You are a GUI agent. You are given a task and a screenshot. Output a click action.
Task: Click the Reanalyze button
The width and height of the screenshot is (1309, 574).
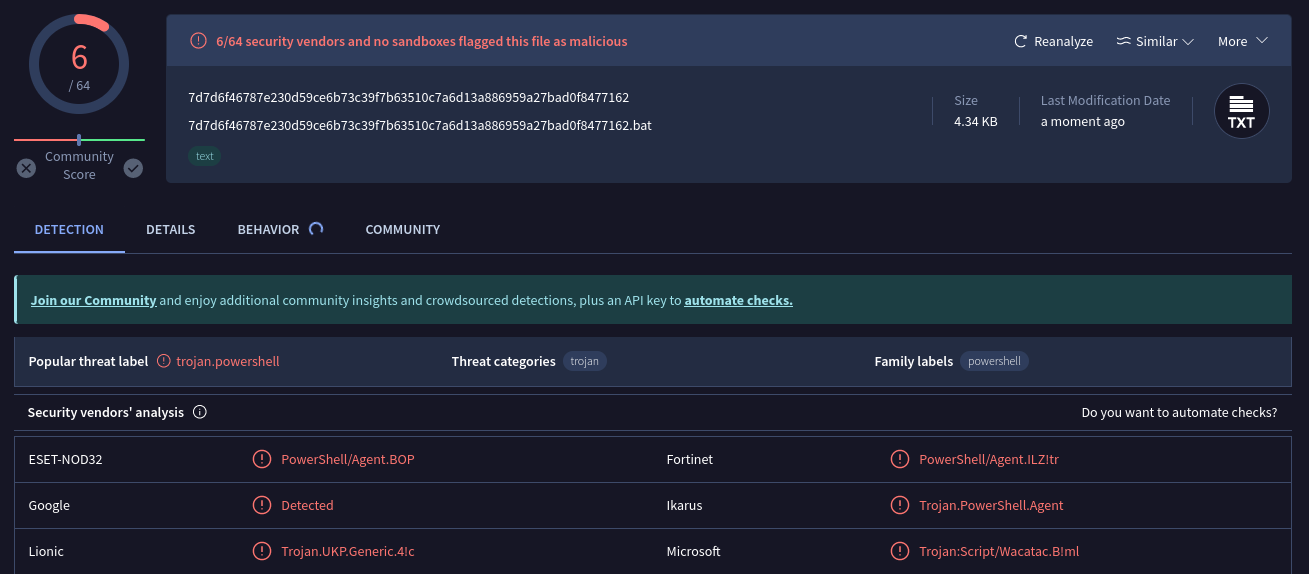click(1053, 41)
